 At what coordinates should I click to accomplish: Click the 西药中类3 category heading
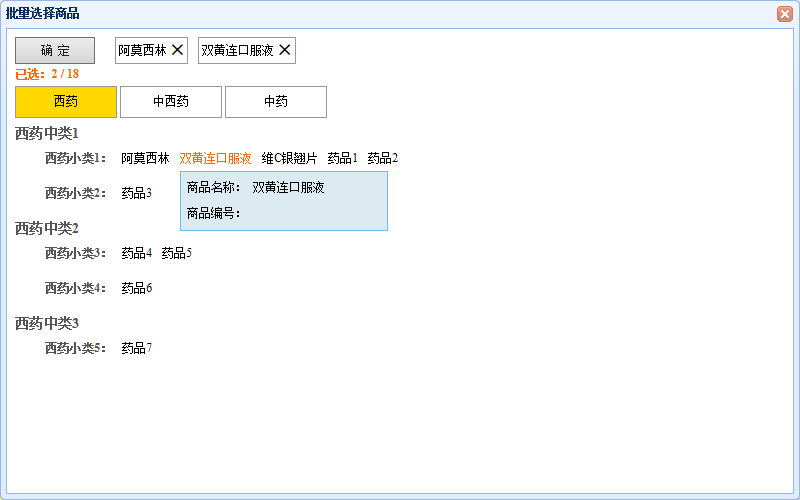click(46, 323)
